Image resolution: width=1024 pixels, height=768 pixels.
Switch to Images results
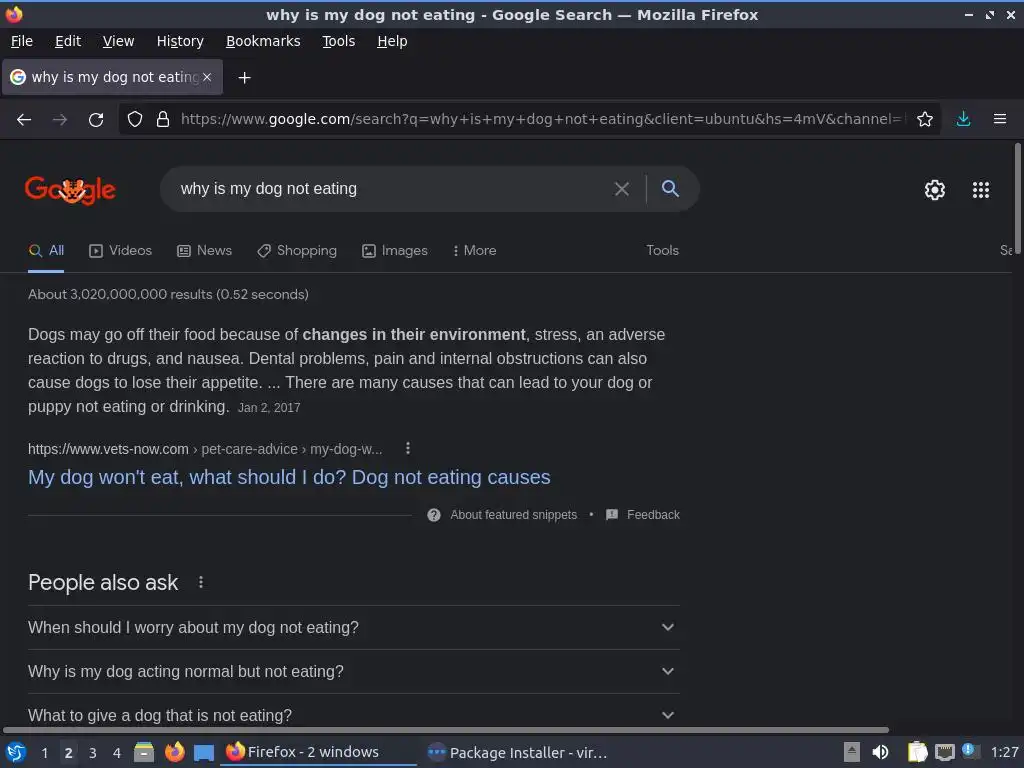coord(394,251)
